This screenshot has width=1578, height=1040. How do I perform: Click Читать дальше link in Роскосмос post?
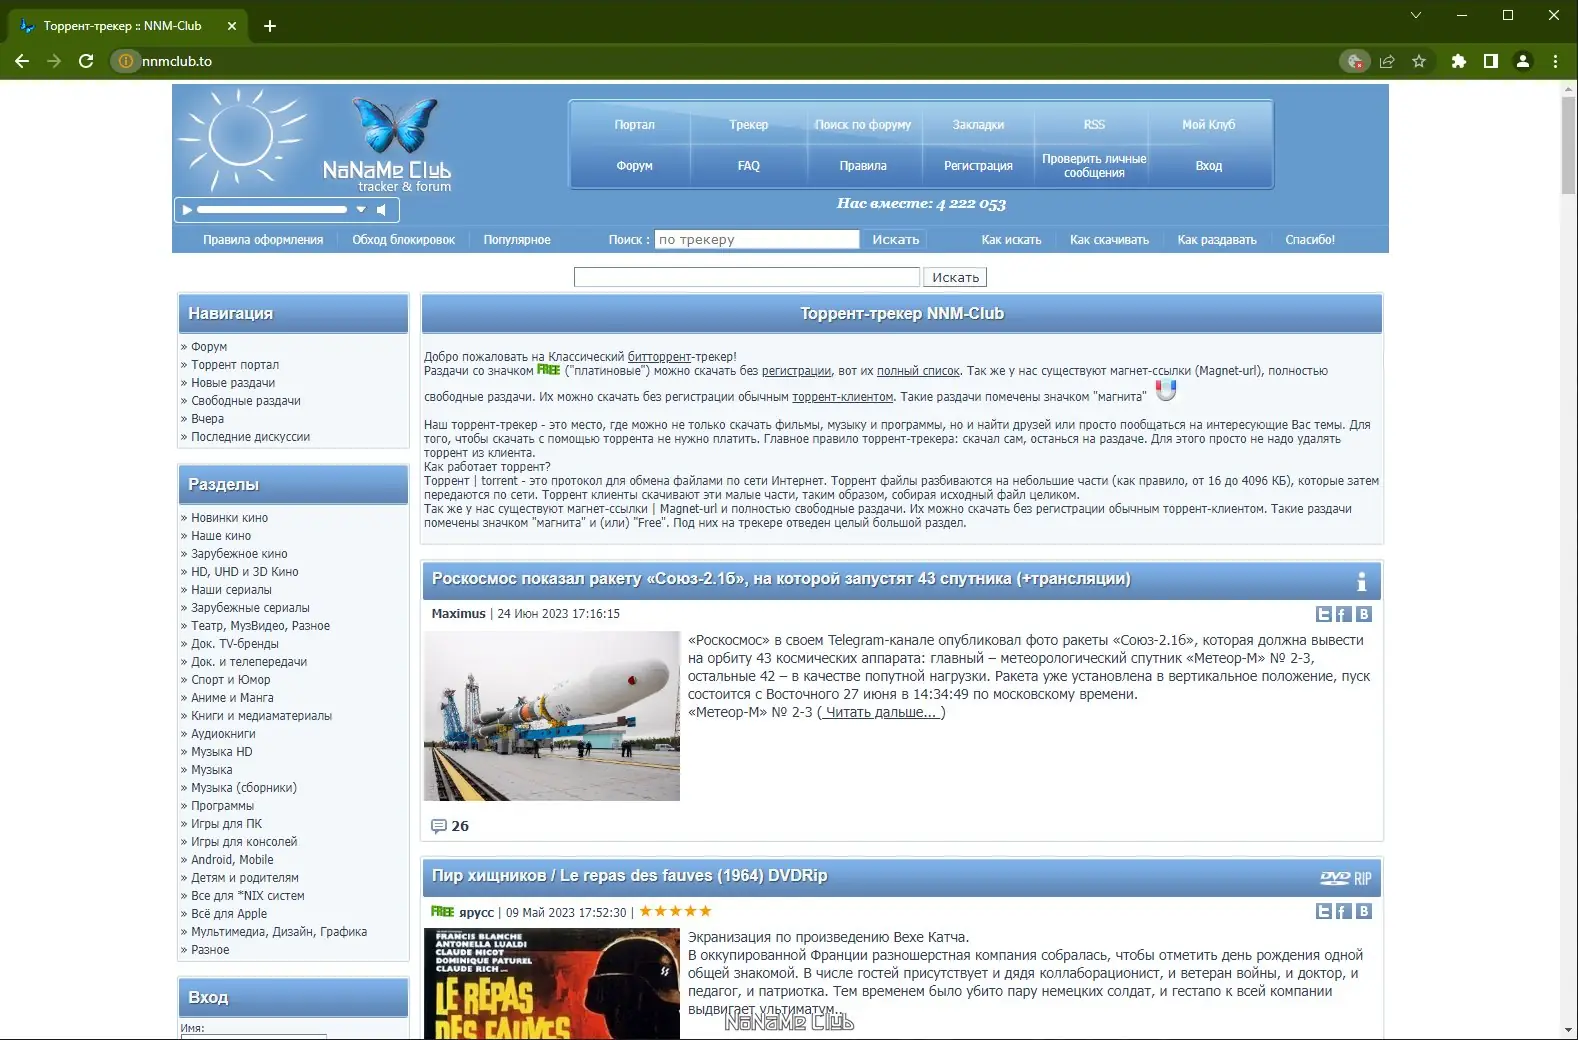point(881,712)
